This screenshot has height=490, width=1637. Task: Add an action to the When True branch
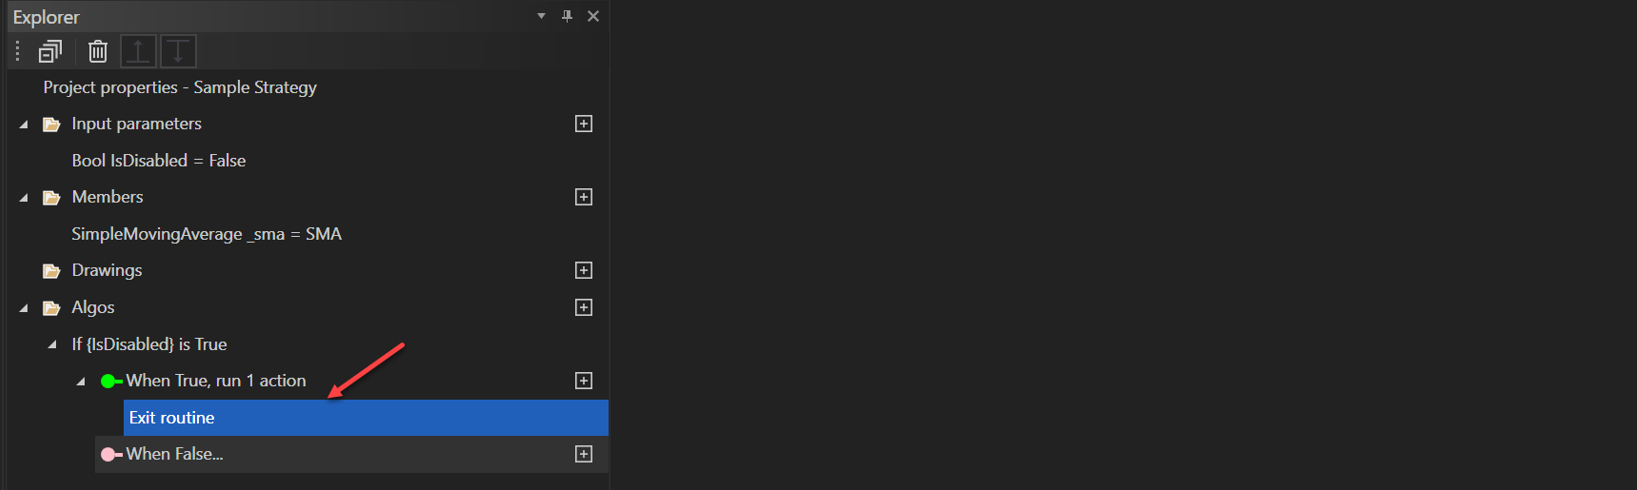point(584,381)
